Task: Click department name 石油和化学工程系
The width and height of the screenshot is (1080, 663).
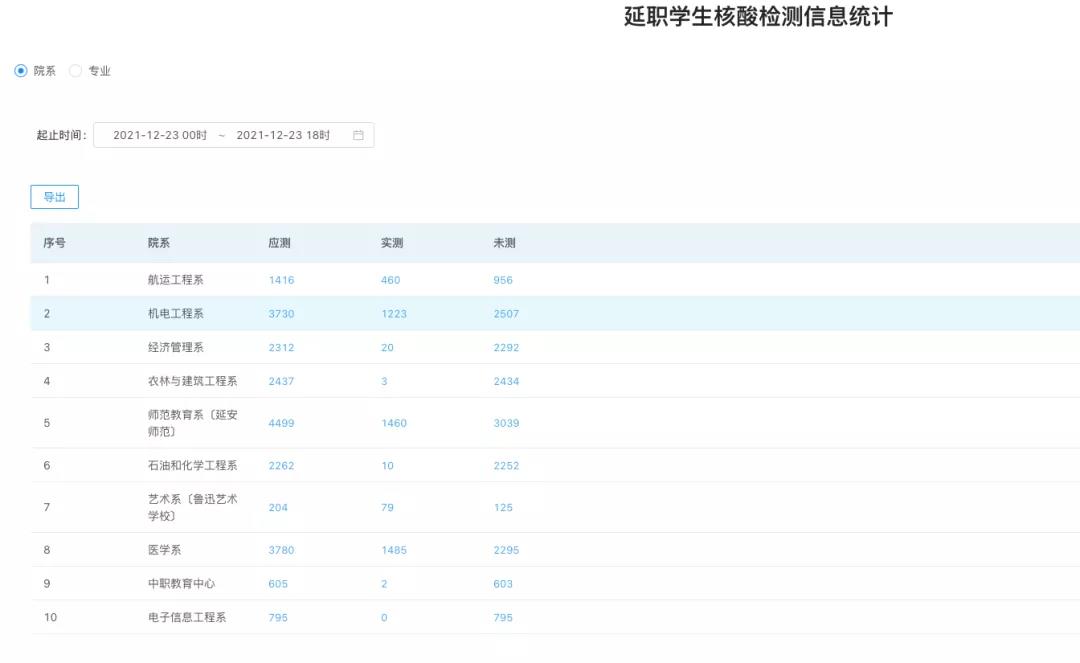Action: point(192,465)
